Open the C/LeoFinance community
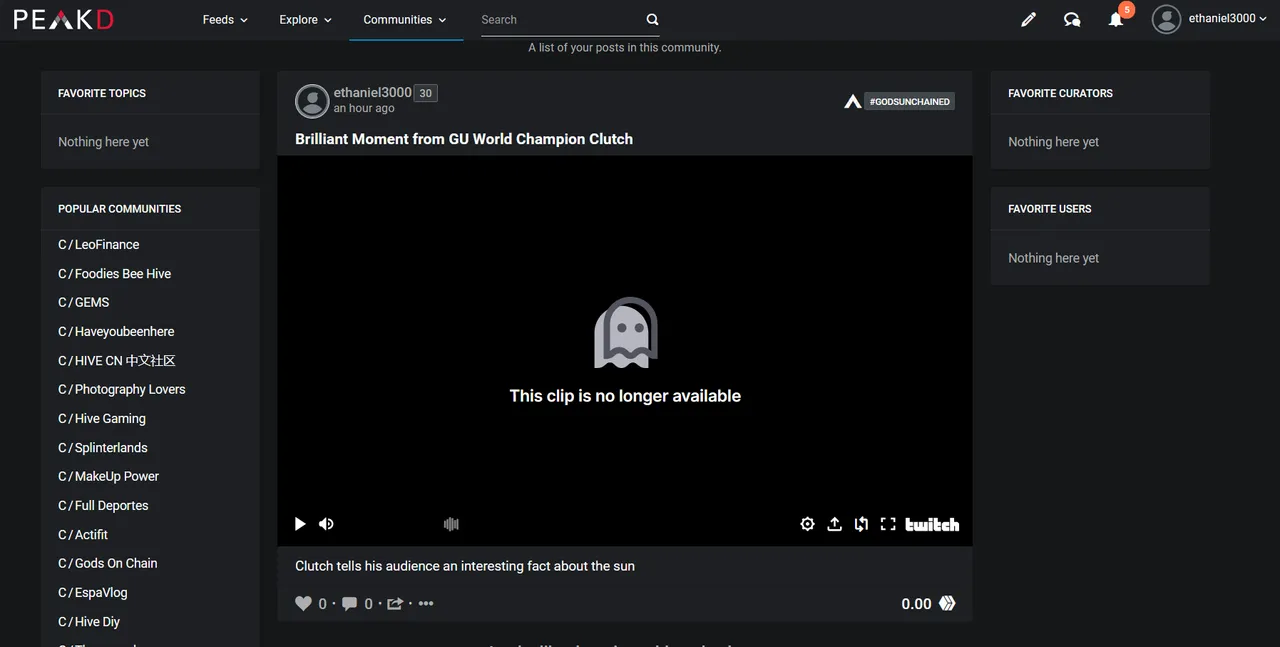 (x=99, y=244)
